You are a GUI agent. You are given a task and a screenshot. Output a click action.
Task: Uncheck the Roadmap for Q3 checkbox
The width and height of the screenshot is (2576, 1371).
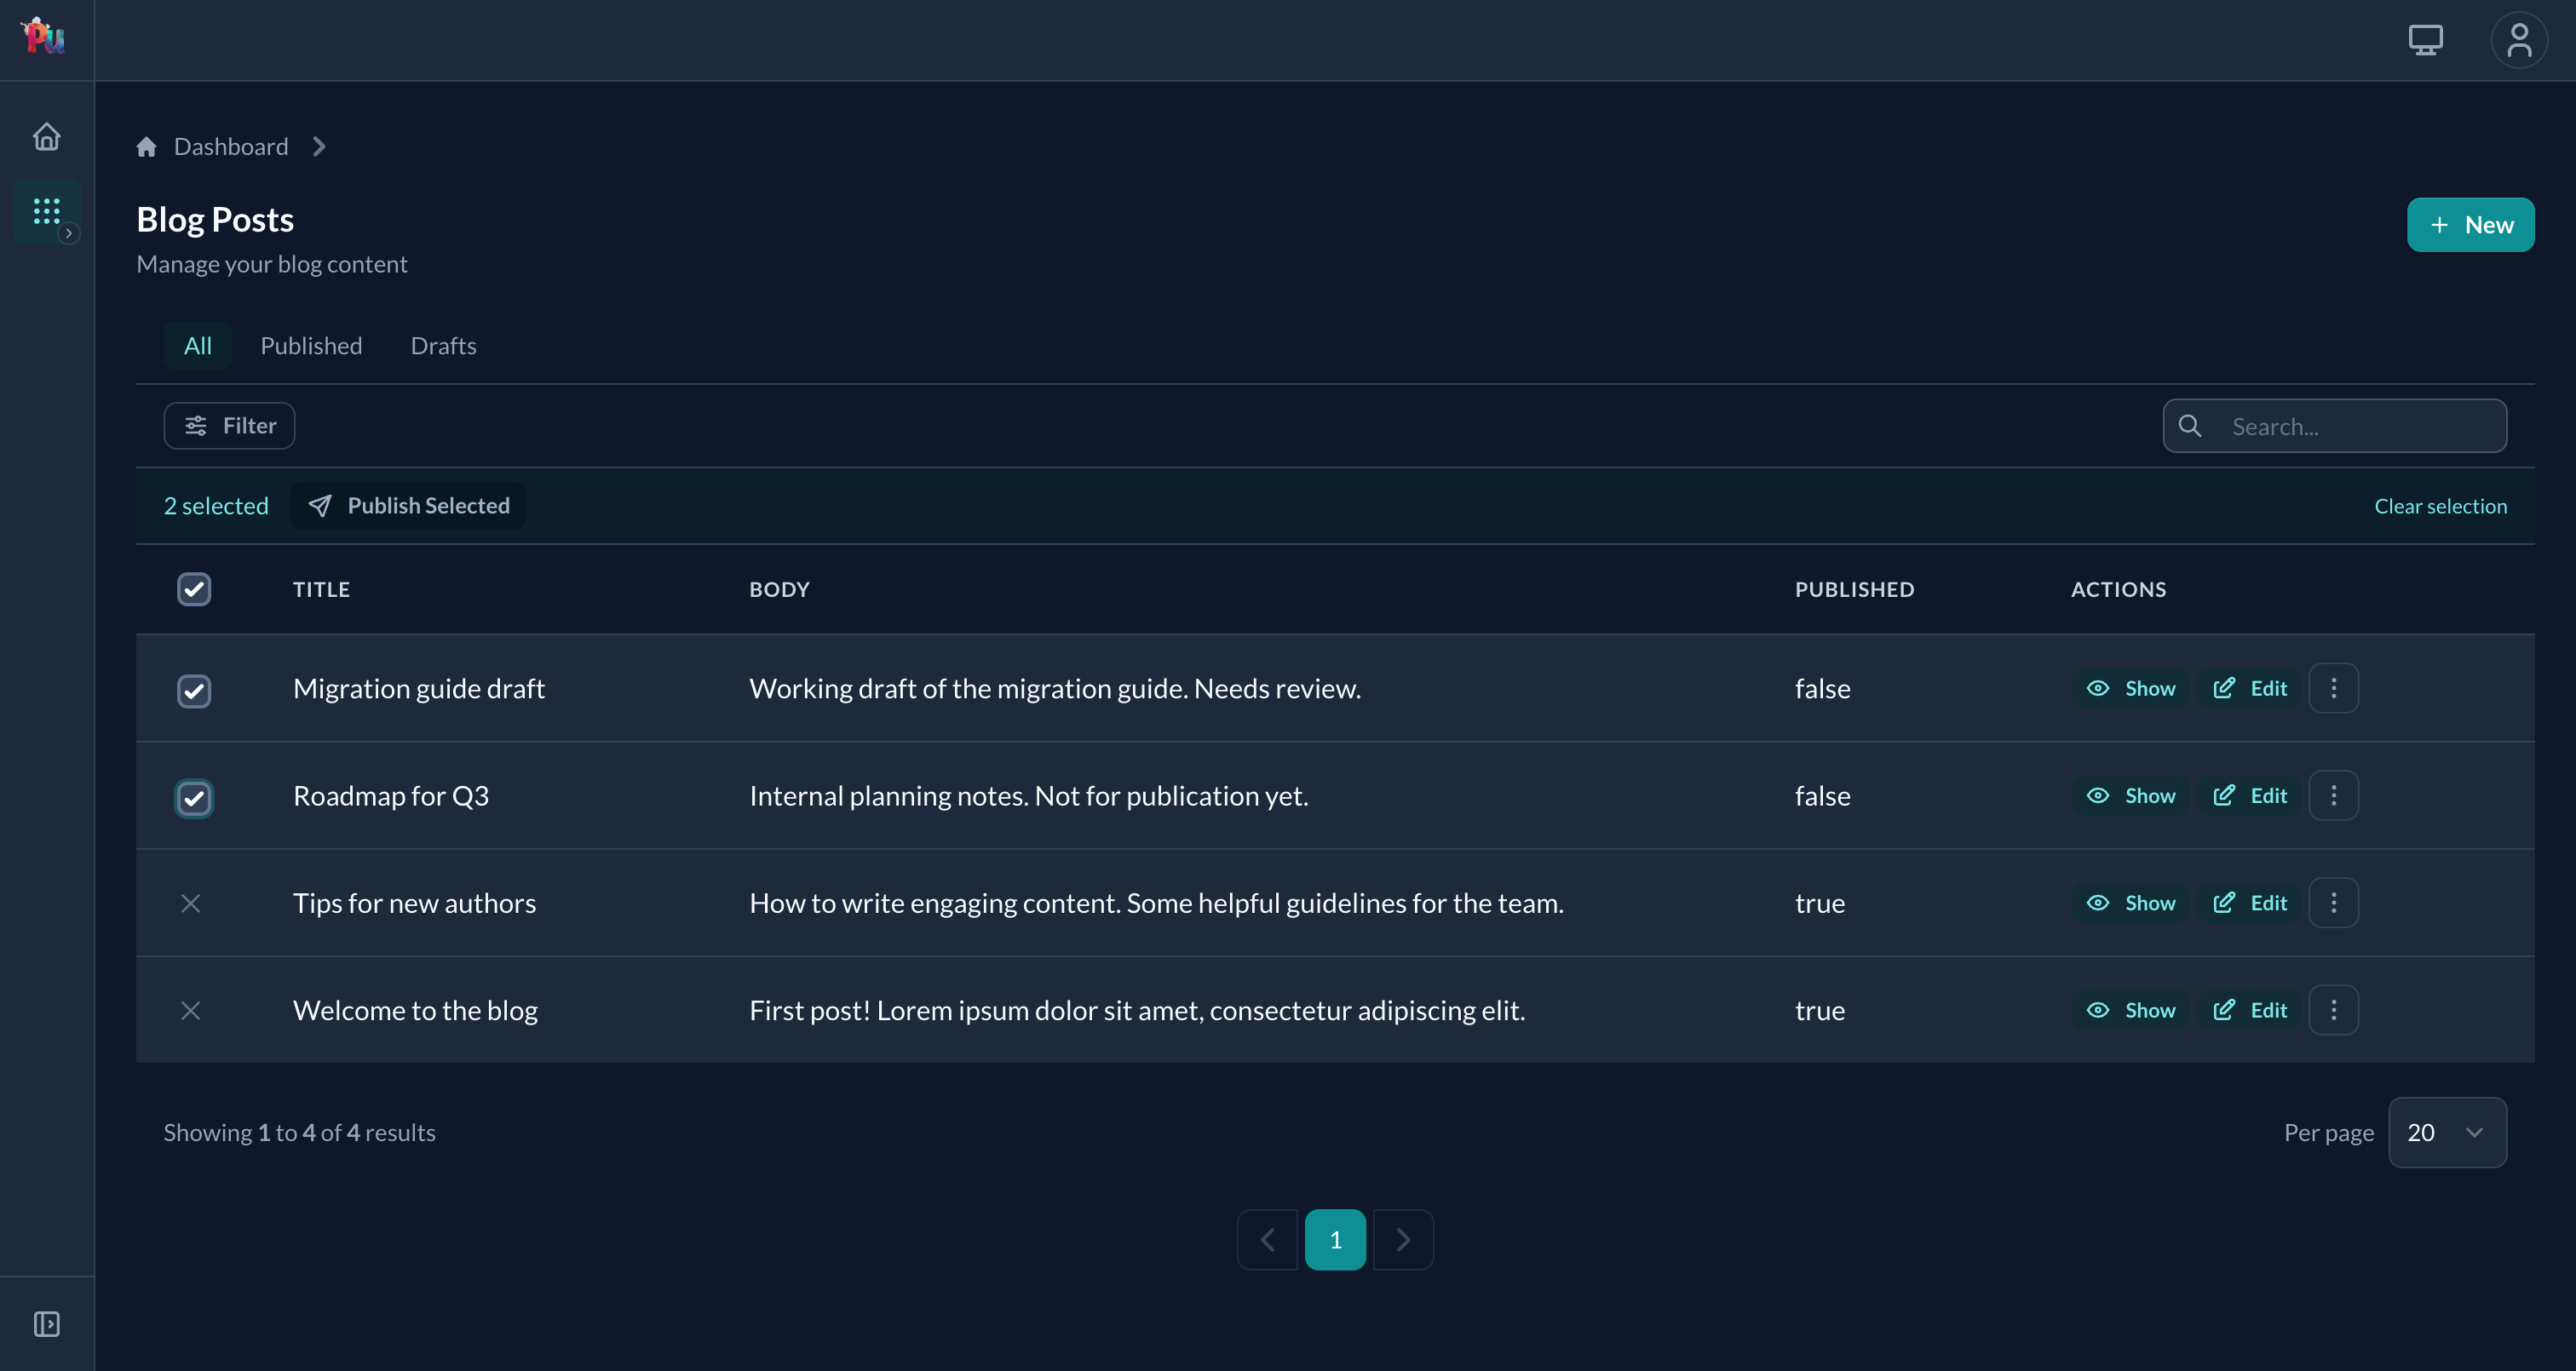coord(194,798)
